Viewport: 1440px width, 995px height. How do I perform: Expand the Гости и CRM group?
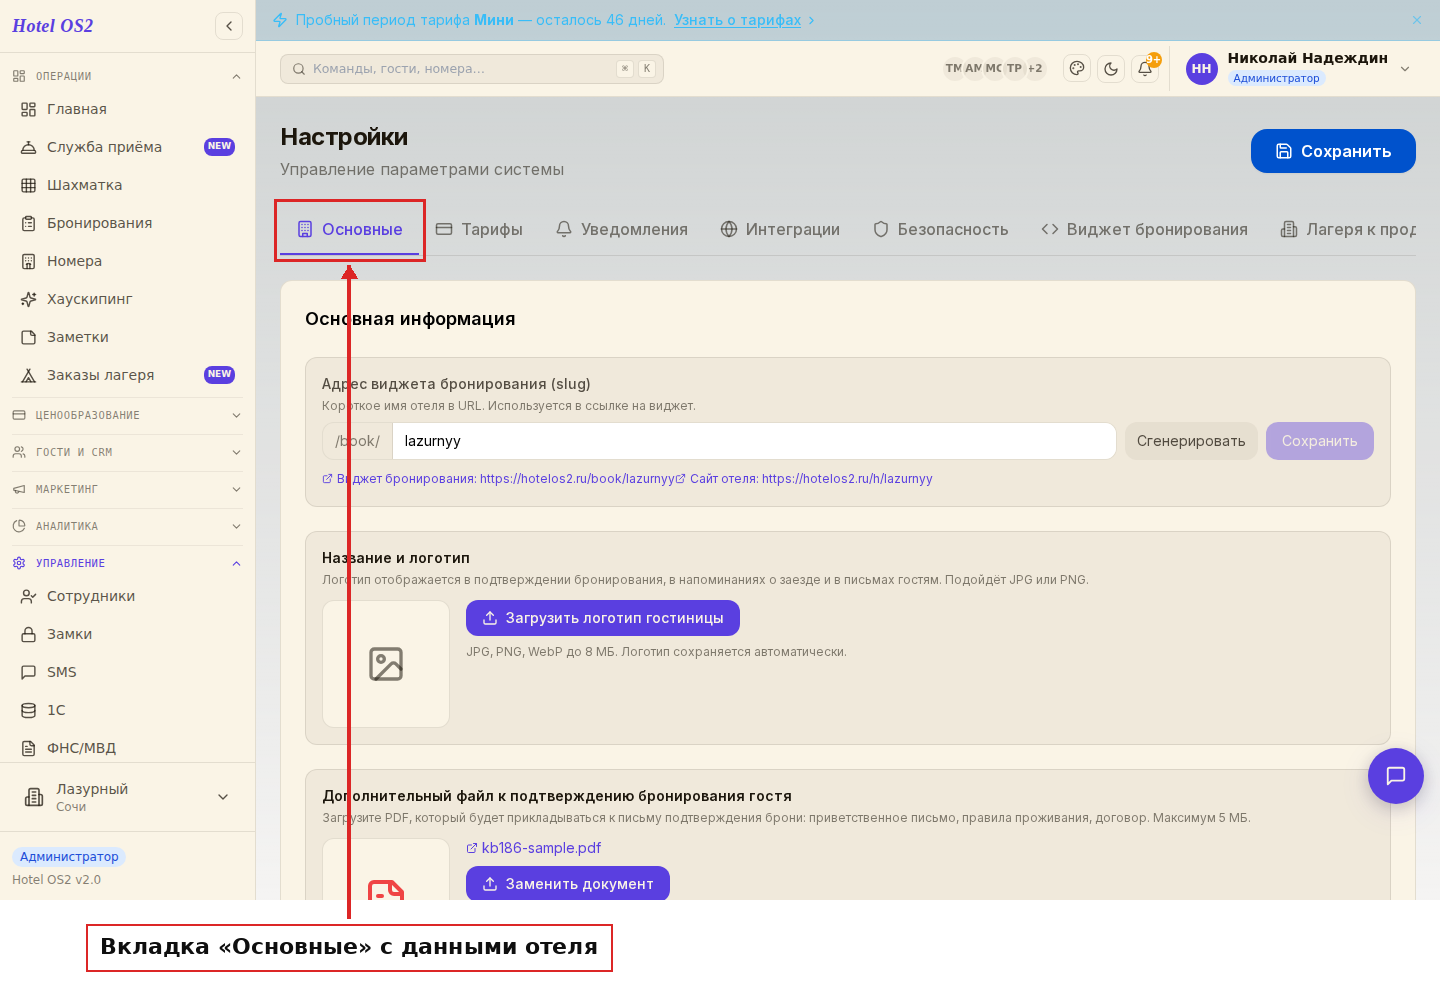coord(127,452)
